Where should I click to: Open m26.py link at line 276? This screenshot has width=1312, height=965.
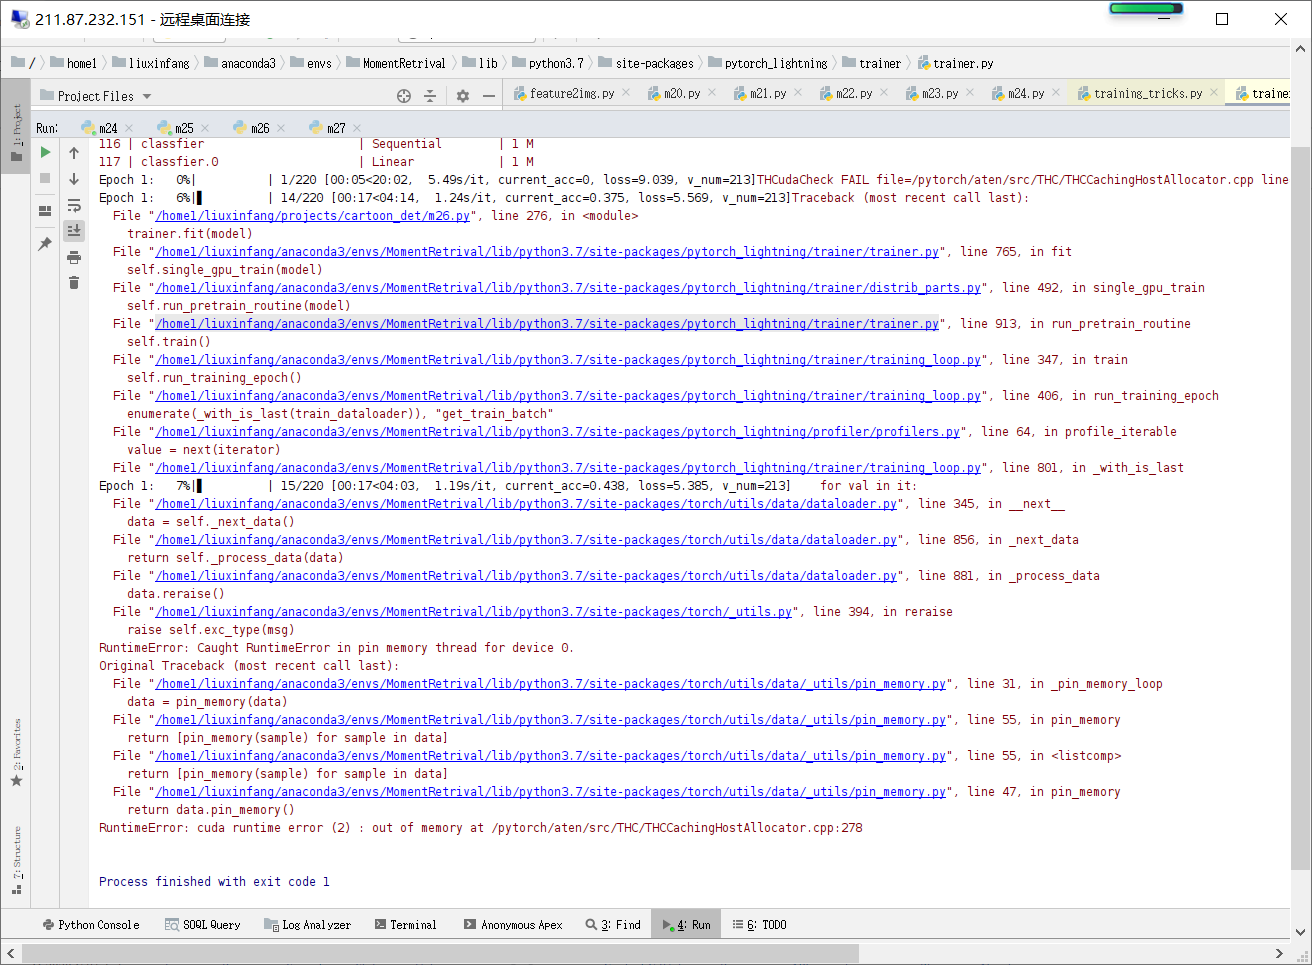(x=312, y=216)
